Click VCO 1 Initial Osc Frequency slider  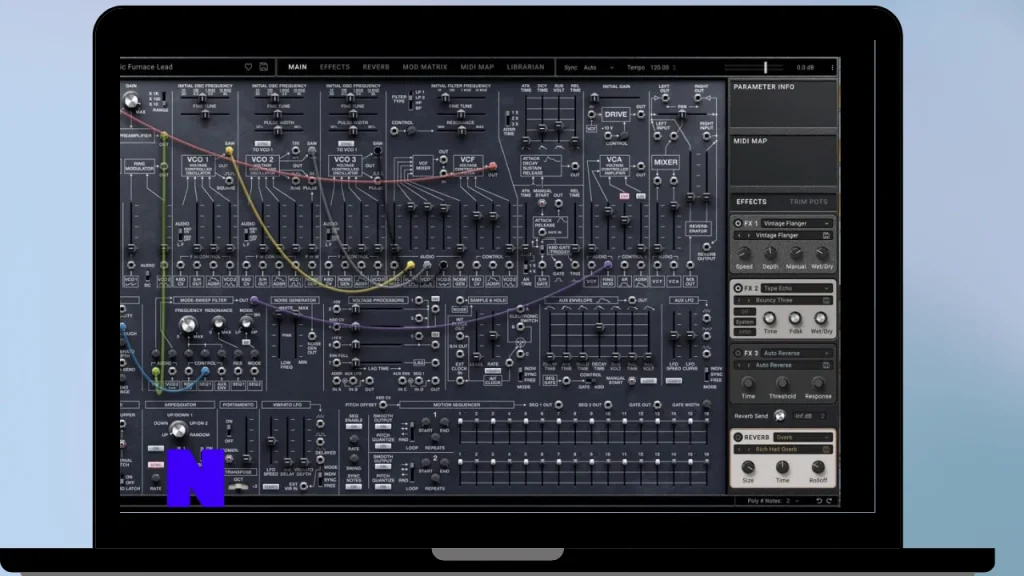click(x=202, y=99)
